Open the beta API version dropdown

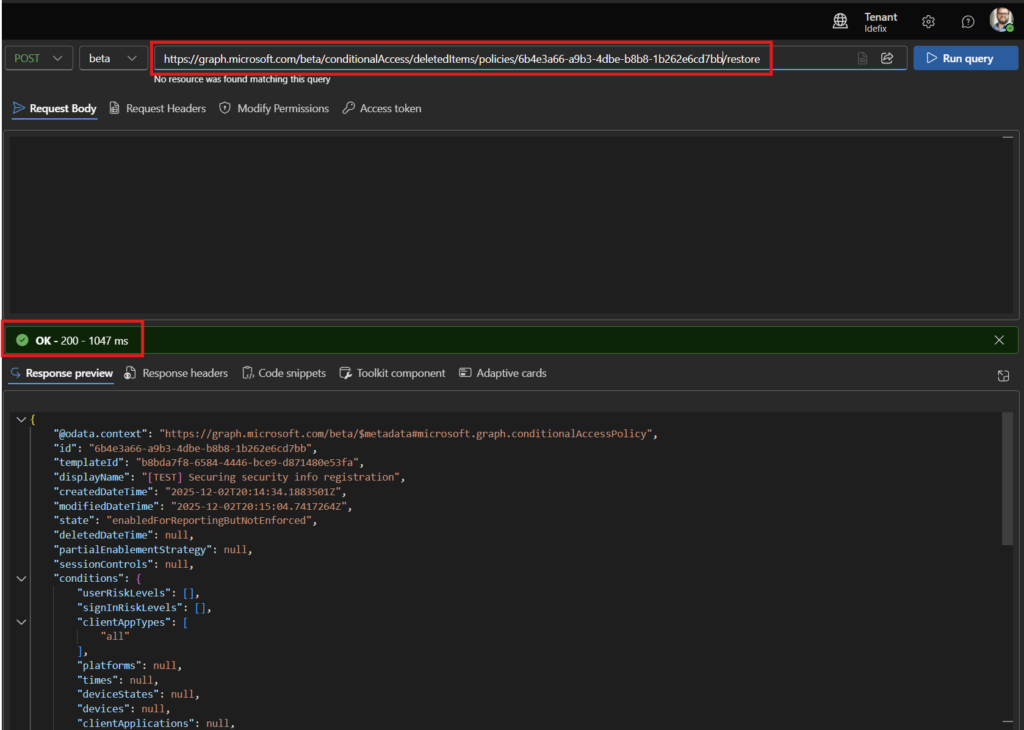click(112, 58)
